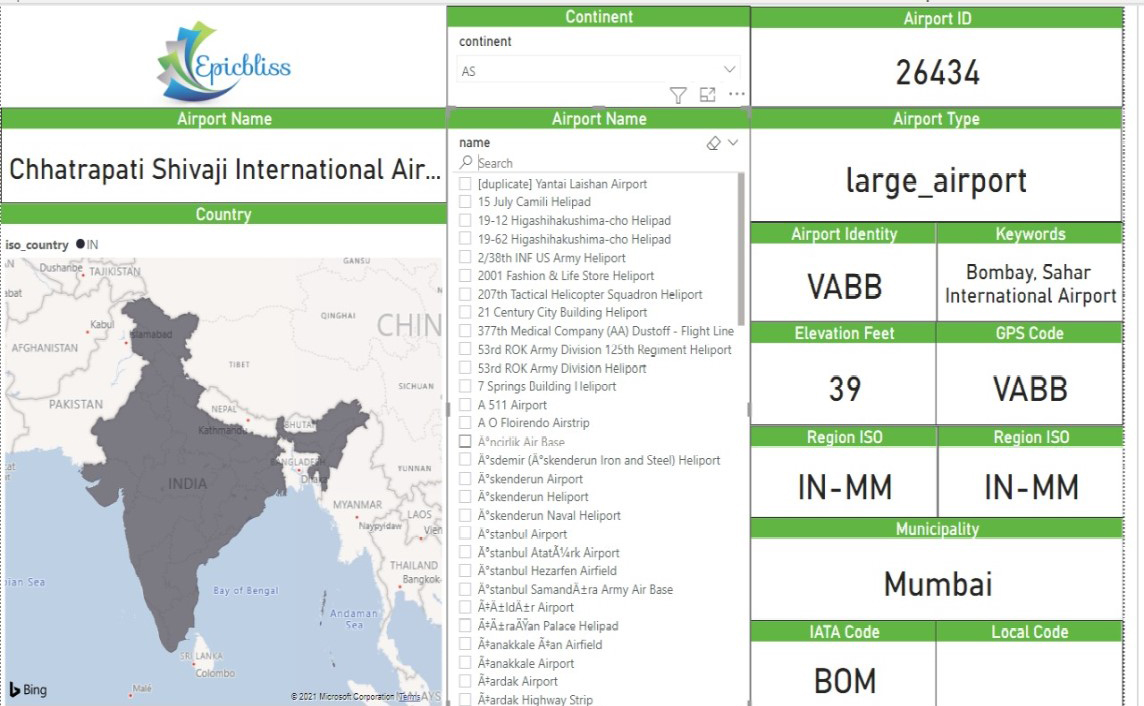Clear selections with the eraser icon
The image size is (1144, 706).
pos(713,143)
